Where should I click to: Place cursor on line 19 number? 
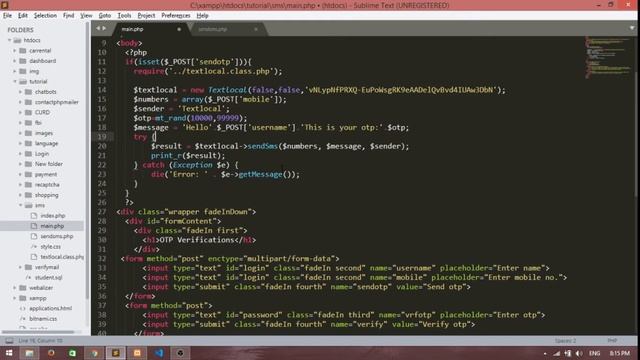click(x=102, y=137)
